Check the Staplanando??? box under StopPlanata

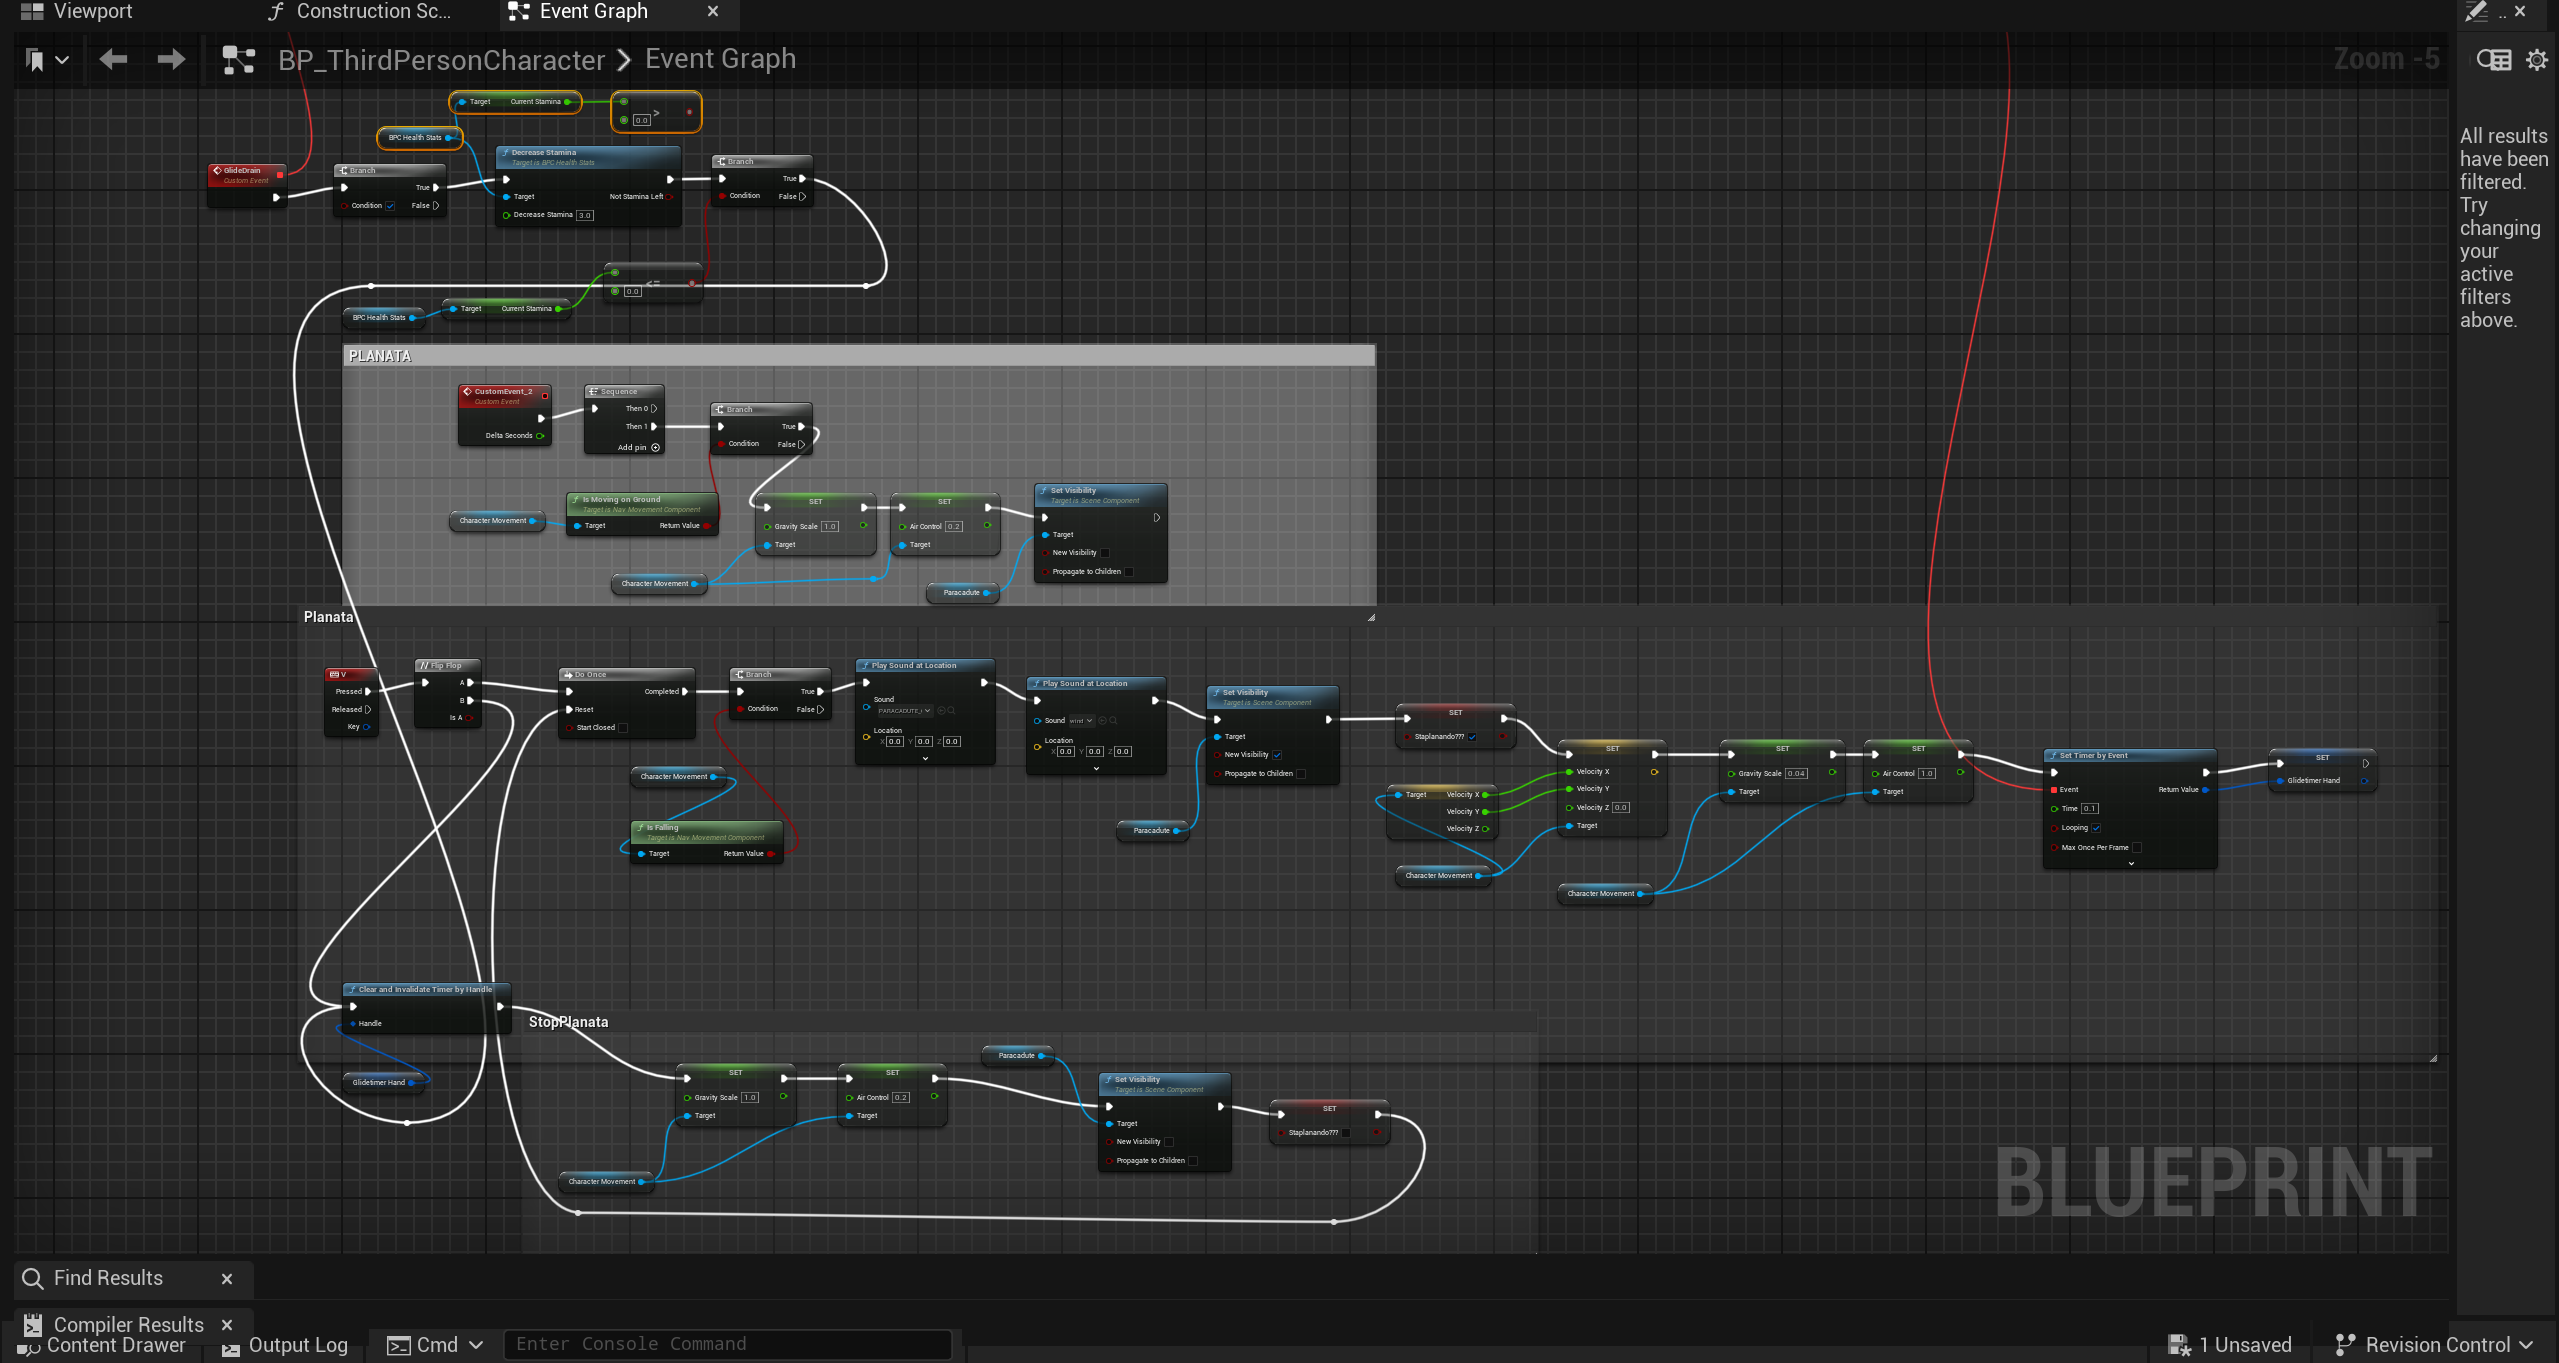pos(1346,1133)
